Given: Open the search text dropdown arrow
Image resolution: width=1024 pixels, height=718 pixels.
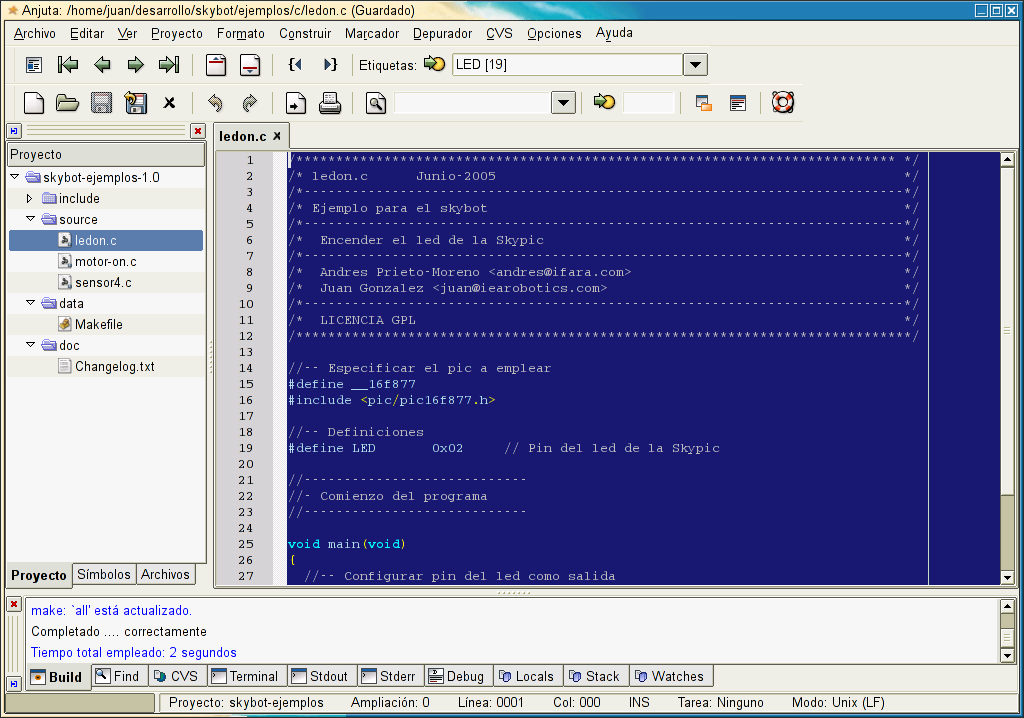Looking at the screenshot, I should (563, 103).
